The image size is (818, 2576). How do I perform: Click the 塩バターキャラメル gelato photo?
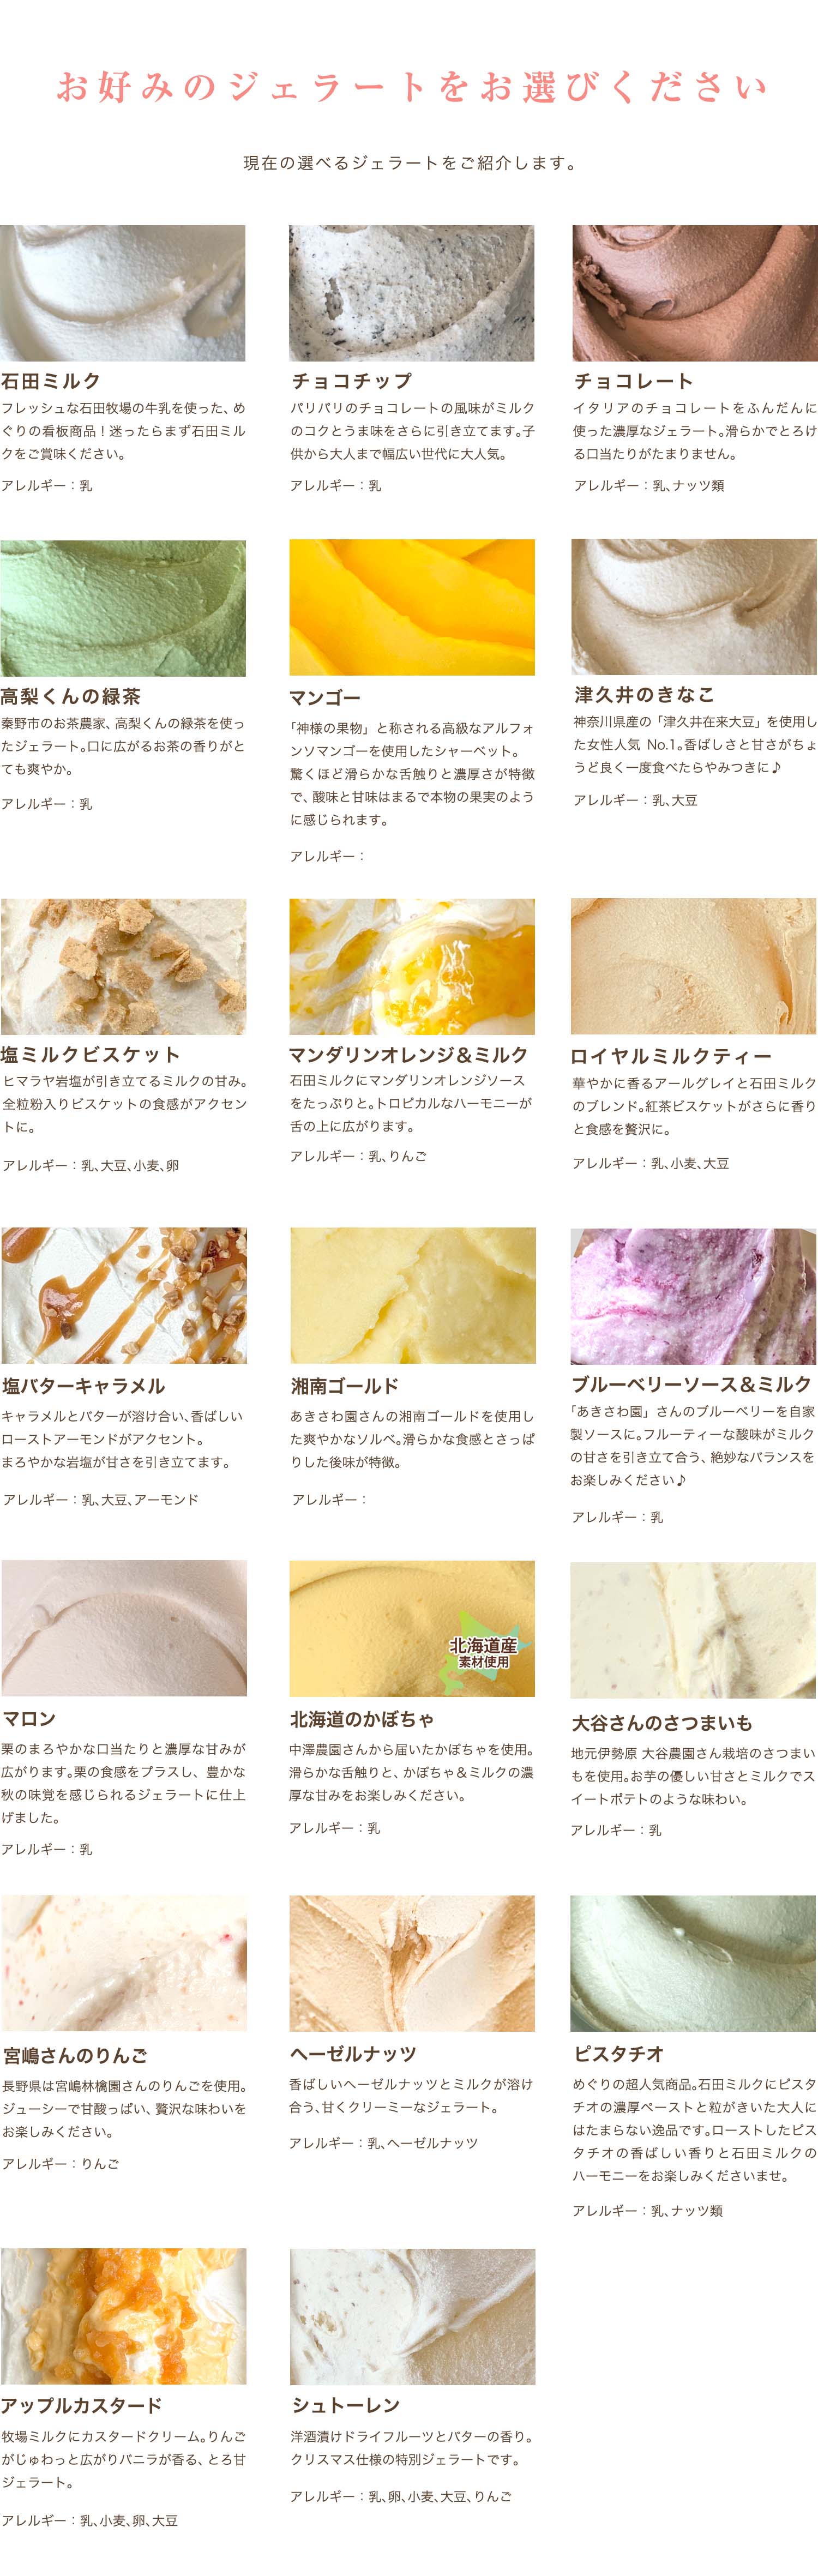pyautogui.click(x=124, y=1295)
